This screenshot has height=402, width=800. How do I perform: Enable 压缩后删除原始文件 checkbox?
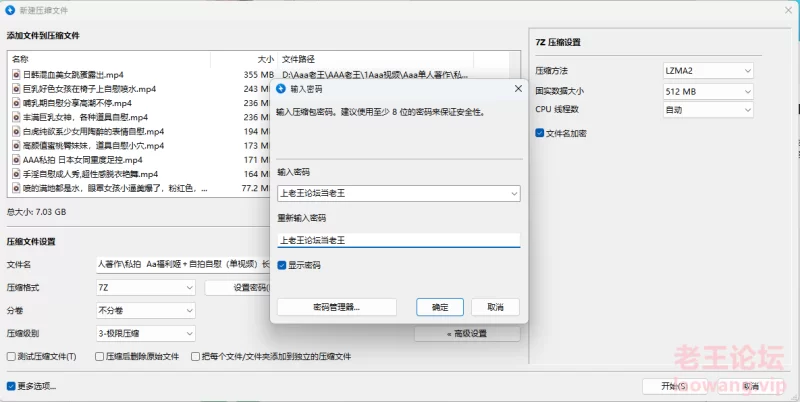coord(99,357)
